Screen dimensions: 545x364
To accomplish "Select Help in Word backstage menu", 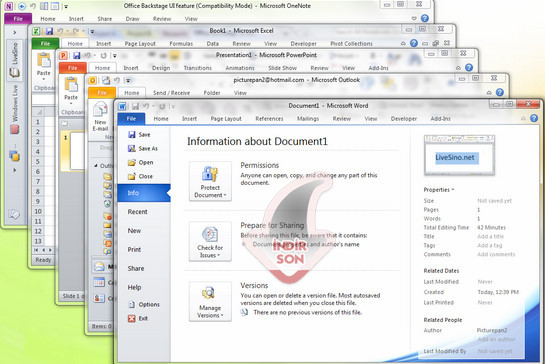I will tap(134, 287).
